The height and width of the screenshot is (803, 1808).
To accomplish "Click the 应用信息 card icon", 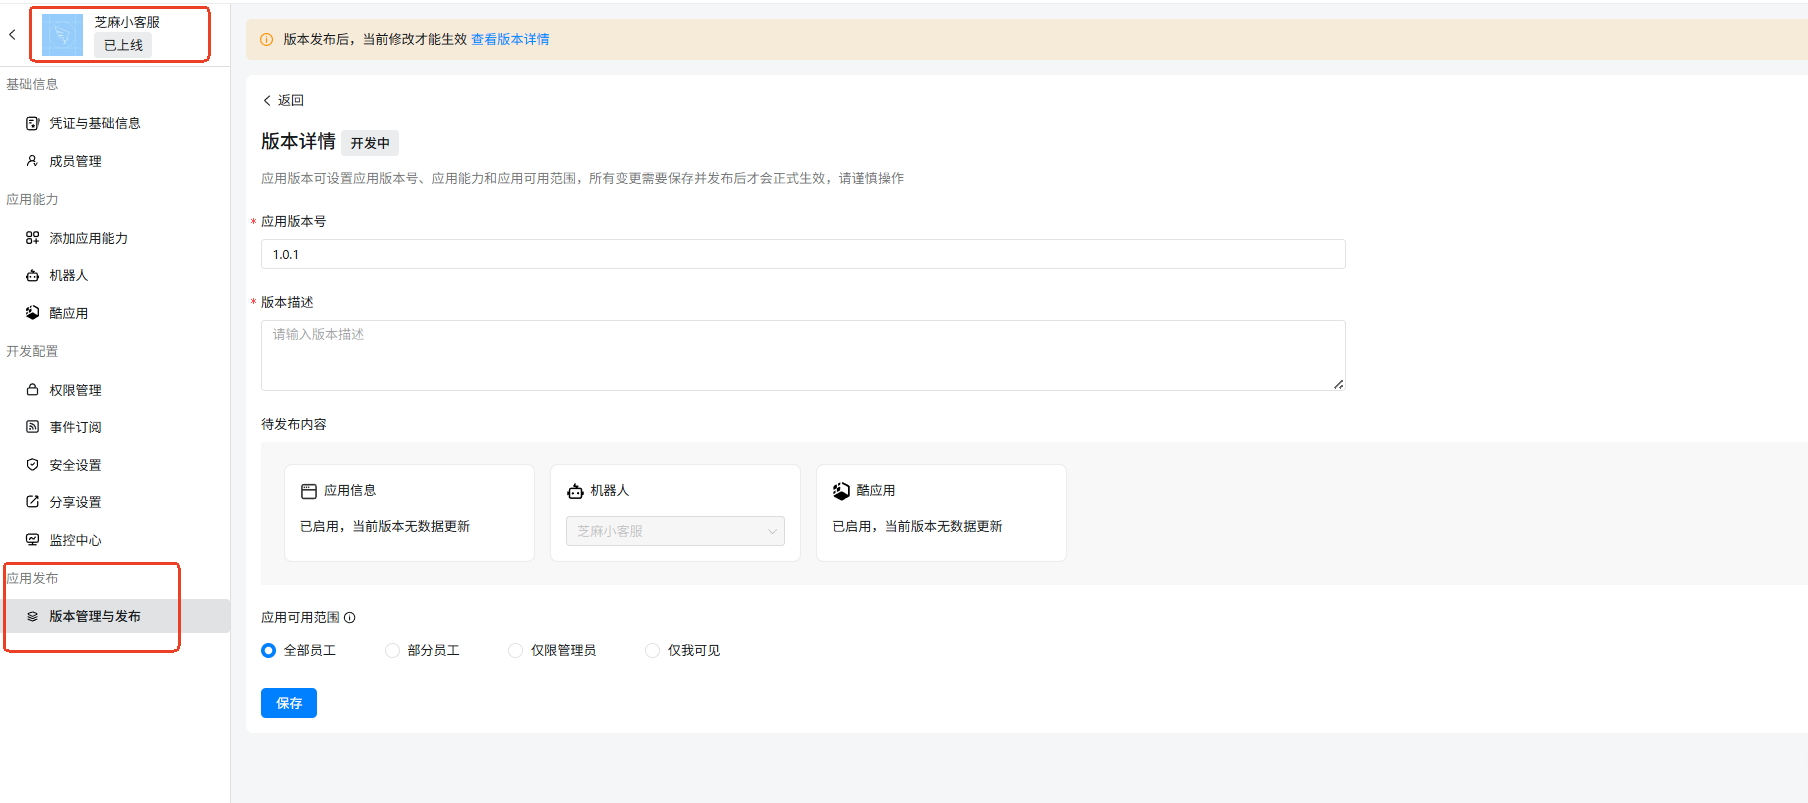I will coord(309,491).
